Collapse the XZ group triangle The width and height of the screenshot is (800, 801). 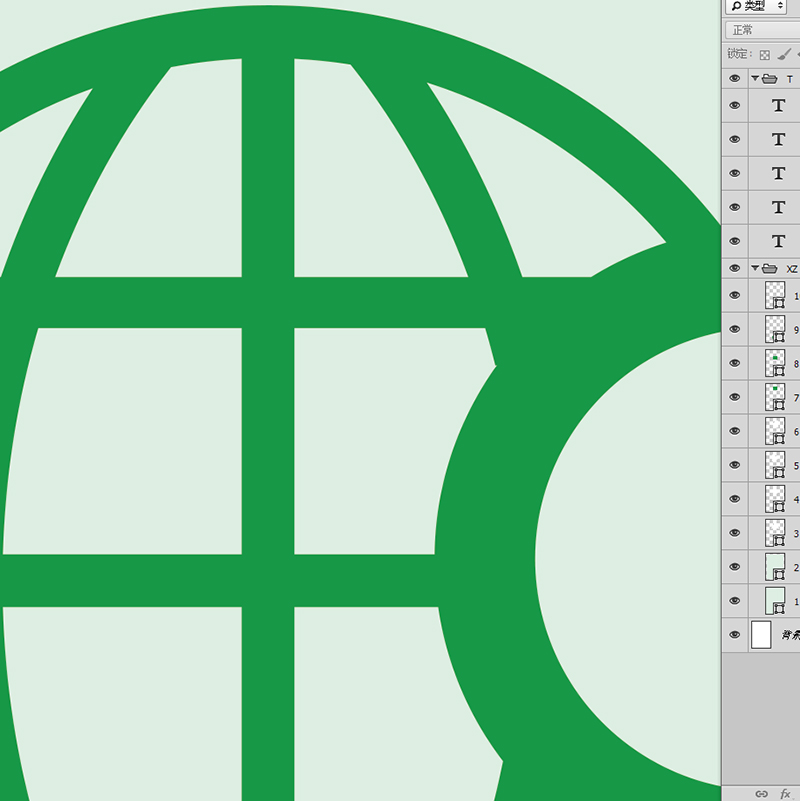[755, 268]
